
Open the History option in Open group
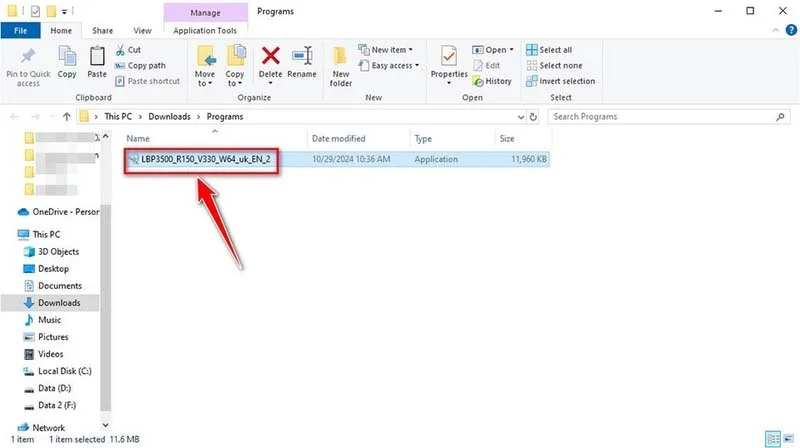coord(492,81)
